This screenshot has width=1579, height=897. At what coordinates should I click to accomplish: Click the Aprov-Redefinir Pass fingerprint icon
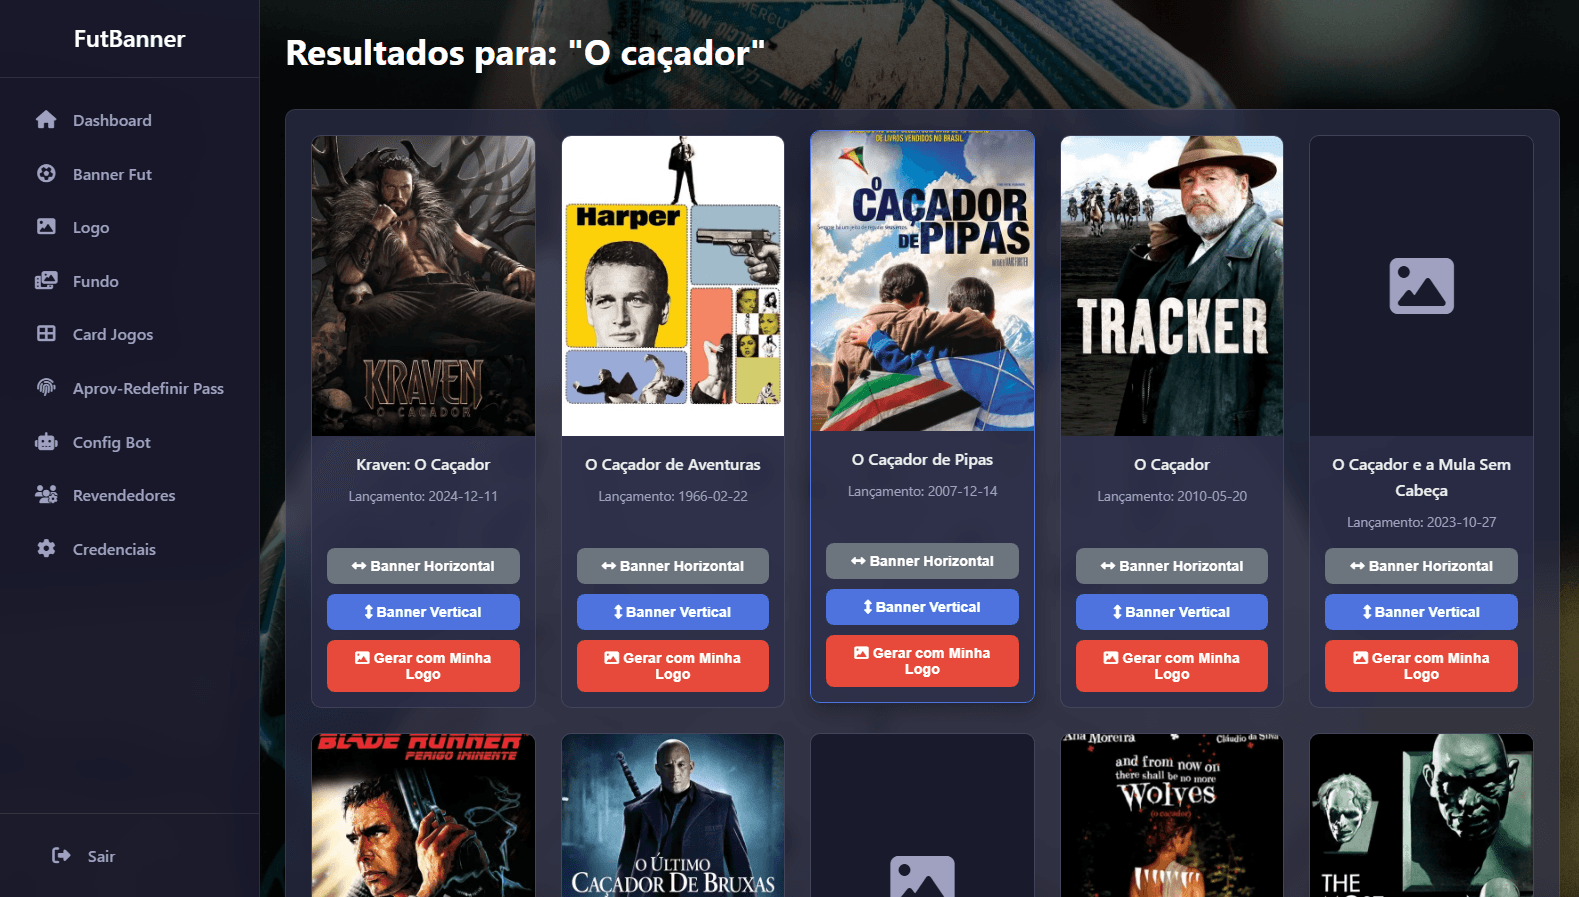click(x=46, y=387)
